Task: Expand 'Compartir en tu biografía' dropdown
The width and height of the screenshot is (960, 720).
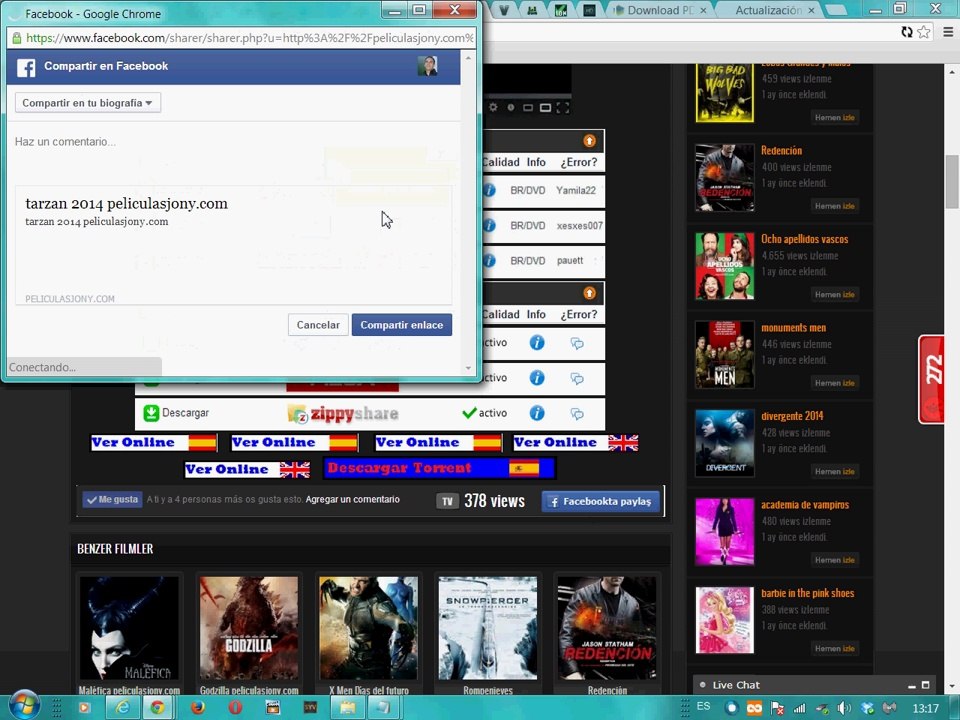Action: point(88,103)
